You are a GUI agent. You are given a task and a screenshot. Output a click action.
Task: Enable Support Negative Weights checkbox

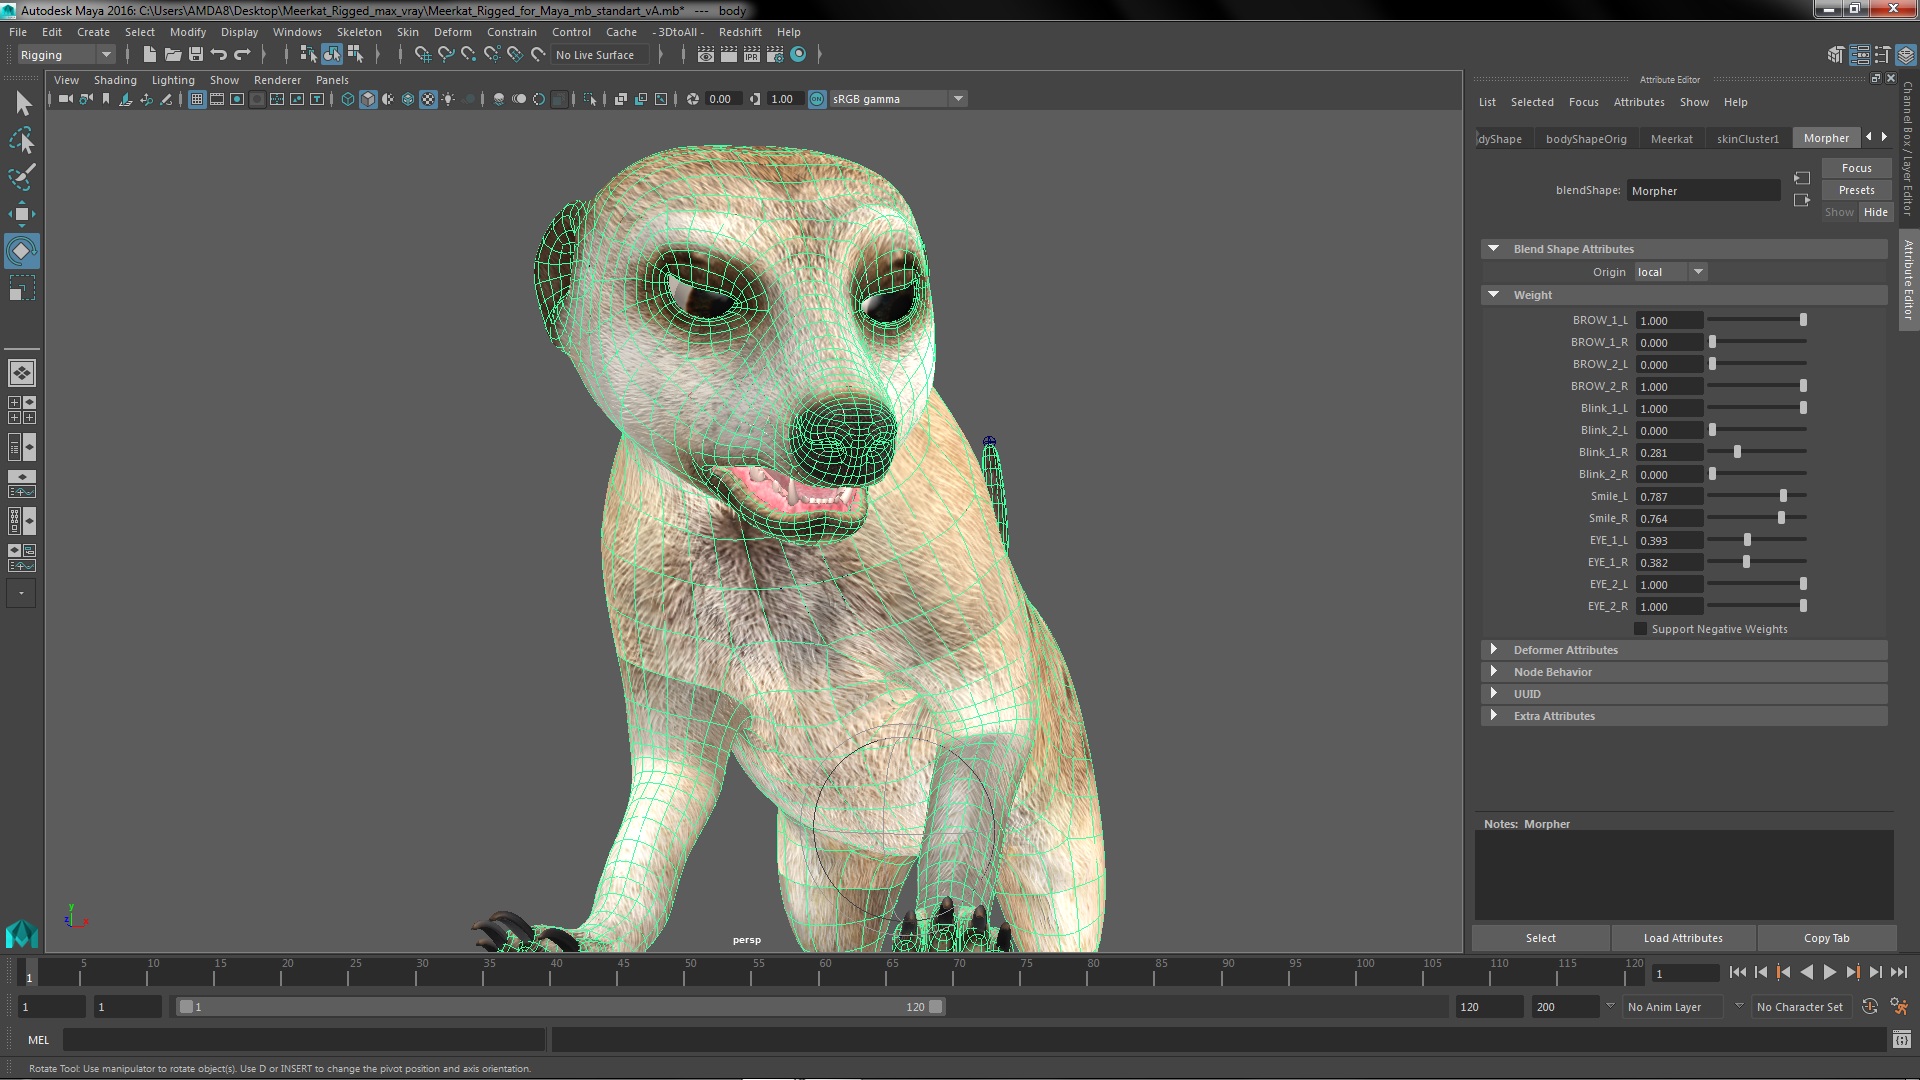point(1640,629)
